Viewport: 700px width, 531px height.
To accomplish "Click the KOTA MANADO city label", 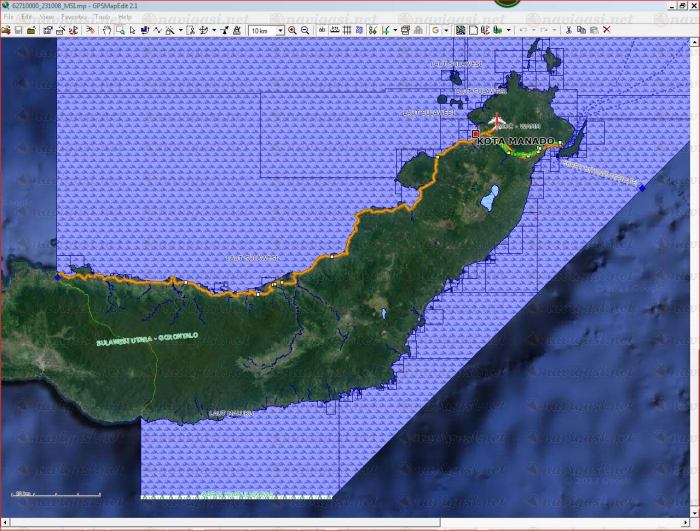I will coord(515,141).
